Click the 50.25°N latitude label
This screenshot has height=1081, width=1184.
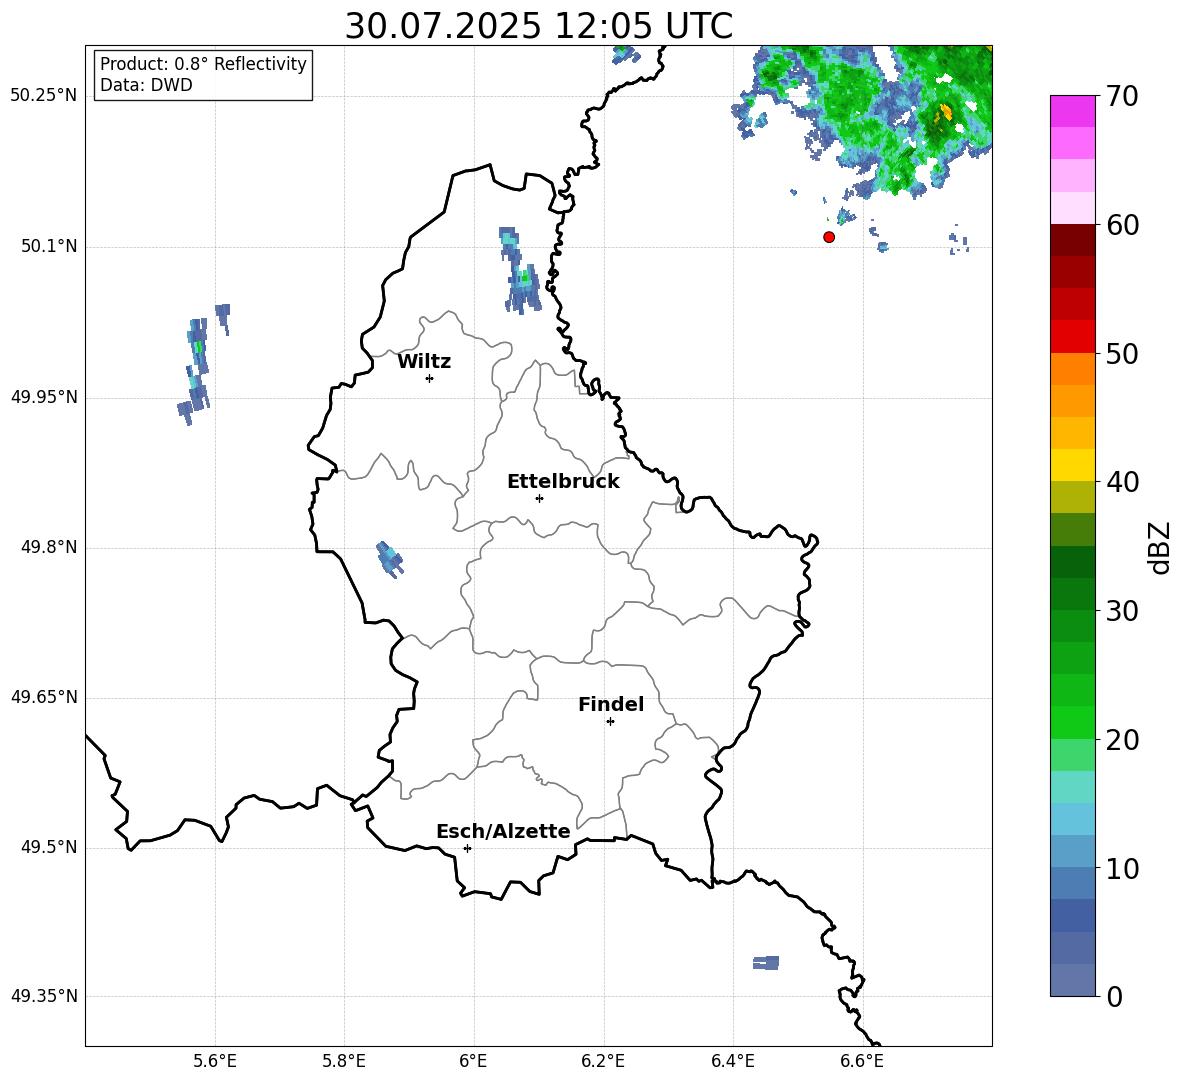[44, 96]
